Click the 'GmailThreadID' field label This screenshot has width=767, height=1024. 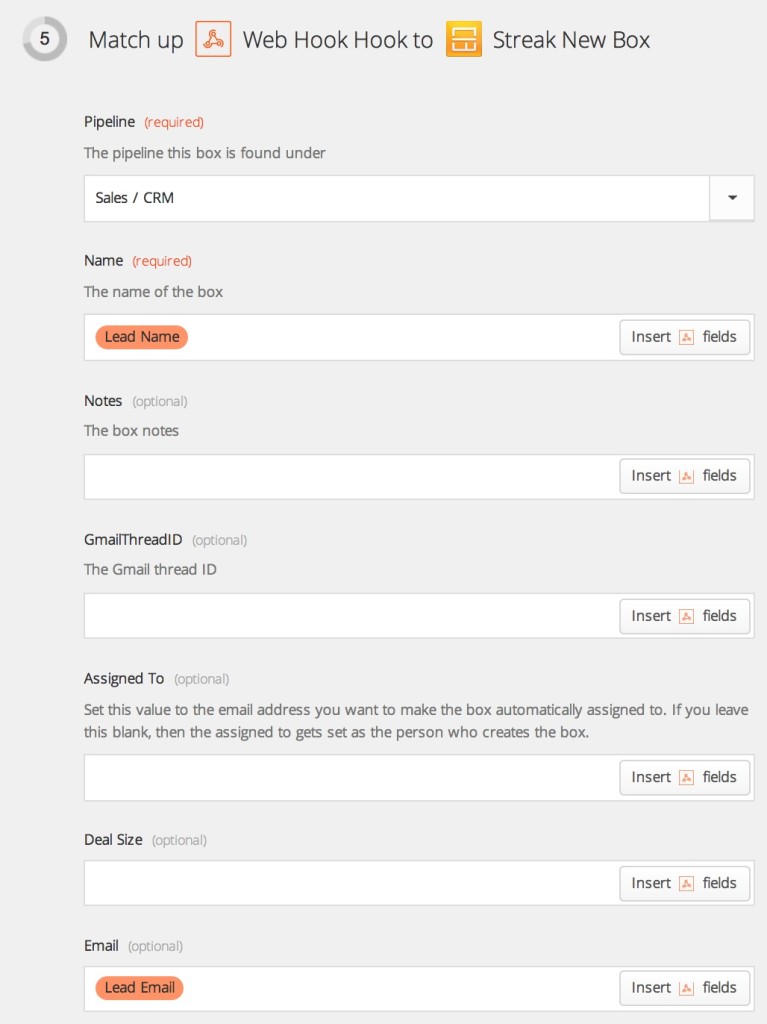tap(133, 539)
